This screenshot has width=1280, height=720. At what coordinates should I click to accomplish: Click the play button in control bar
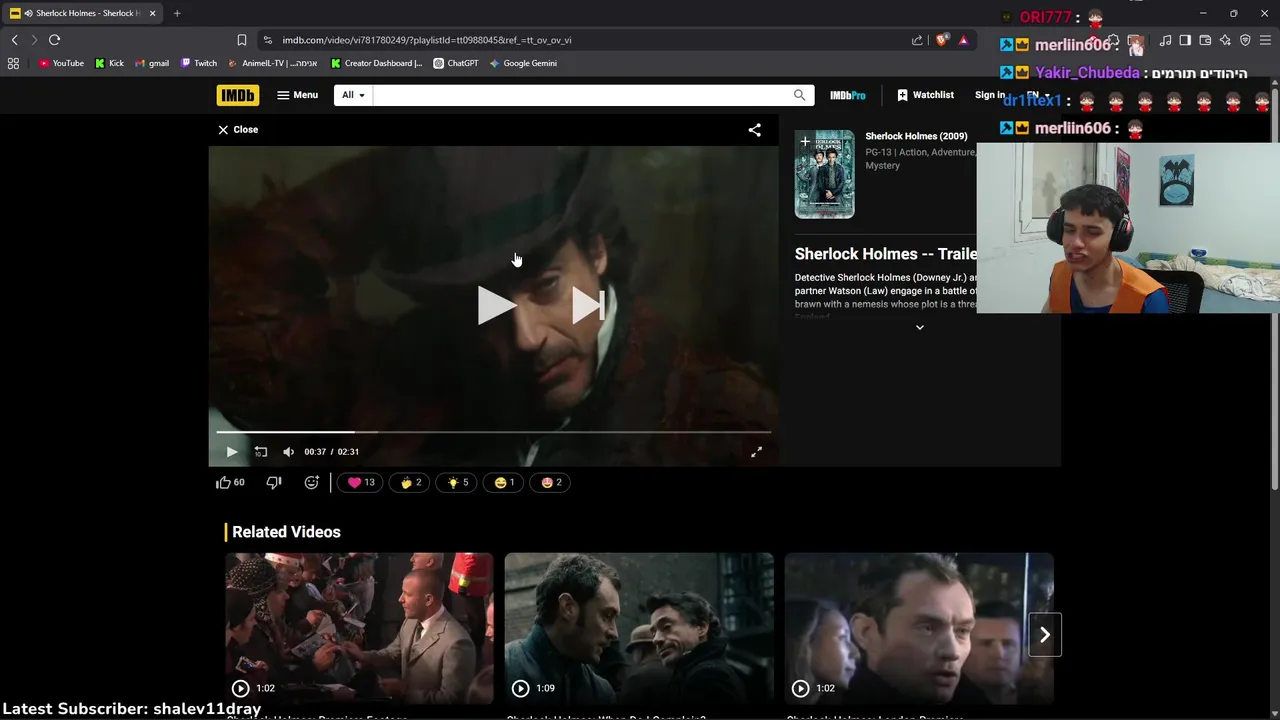tap(231, 452)
